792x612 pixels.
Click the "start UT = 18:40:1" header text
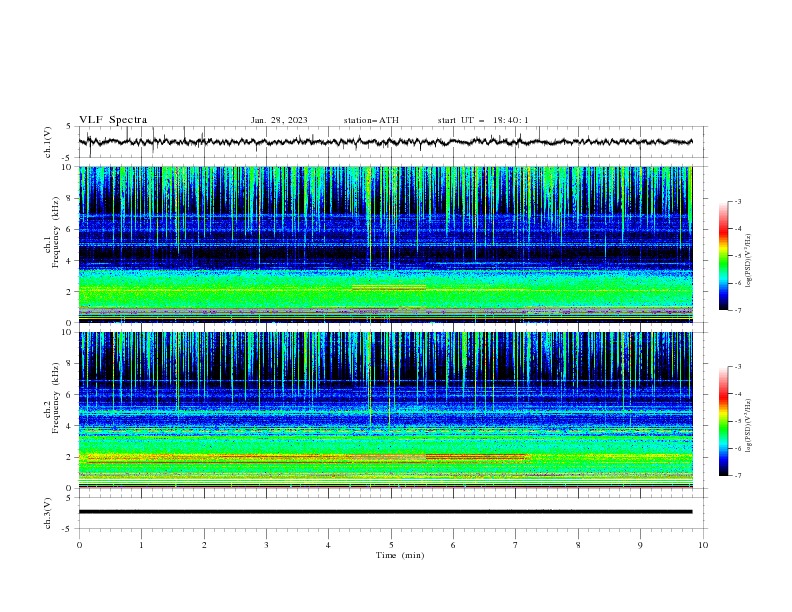pyautogui.click(x=483, y=120)
